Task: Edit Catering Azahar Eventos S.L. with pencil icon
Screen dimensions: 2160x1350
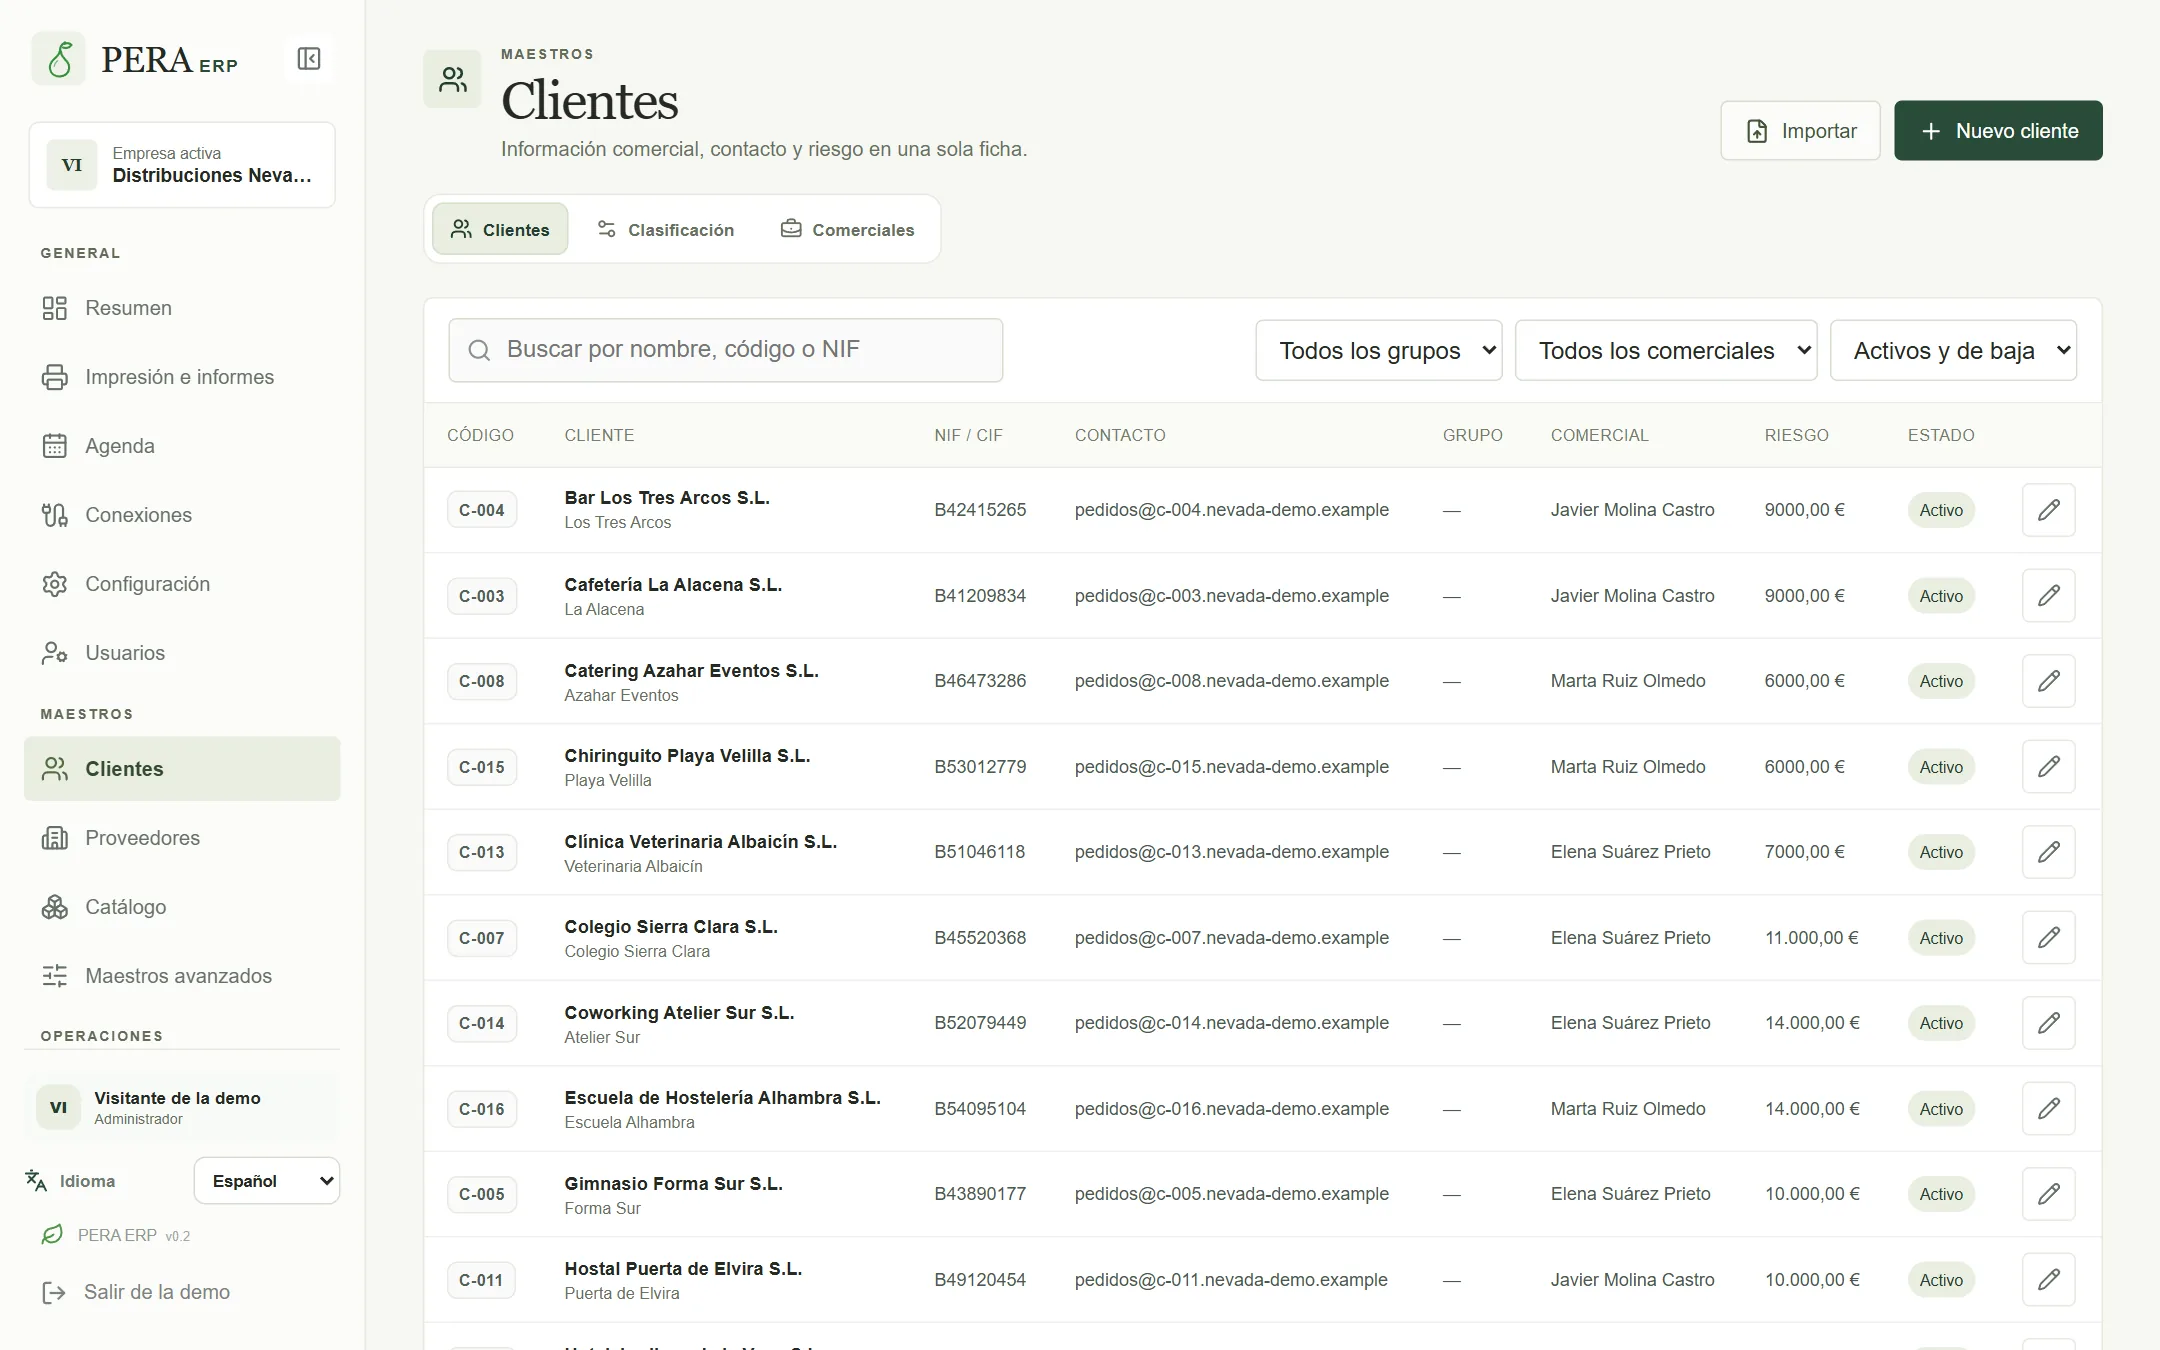Action: [2048, 681]
